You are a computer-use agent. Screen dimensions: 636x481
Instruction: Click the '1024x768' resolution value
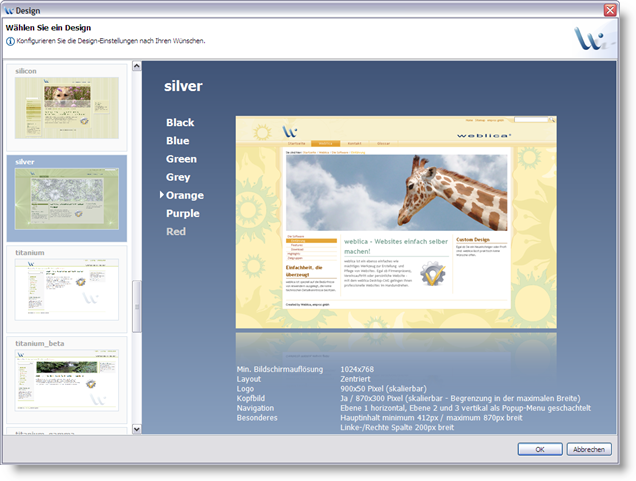pyautogui.click(x=357, y=369)
